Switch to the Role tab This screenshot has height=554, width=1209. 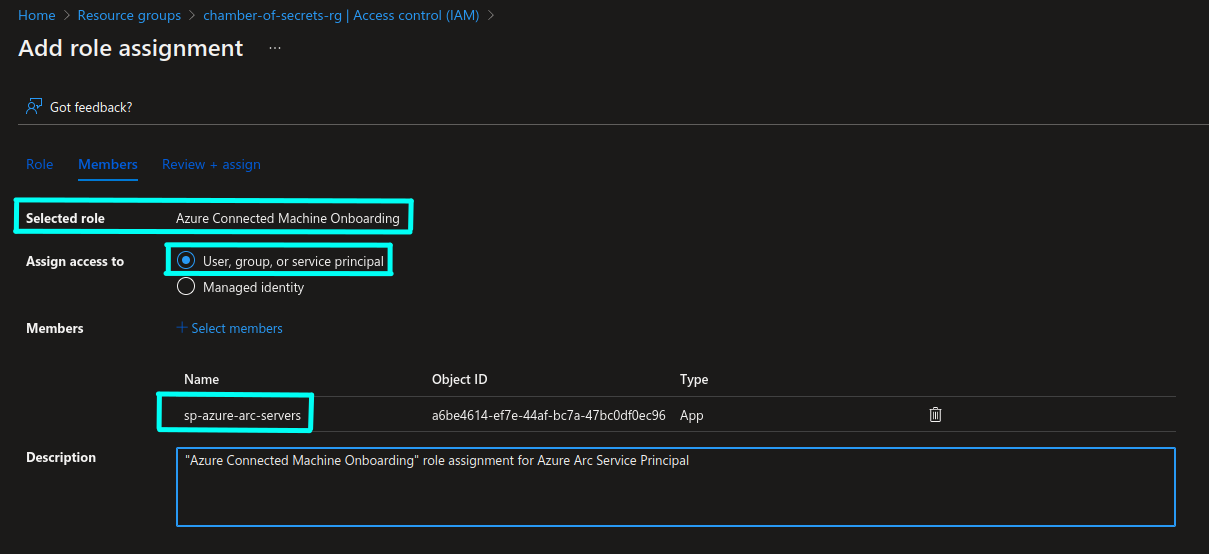(x=40, y=164)
